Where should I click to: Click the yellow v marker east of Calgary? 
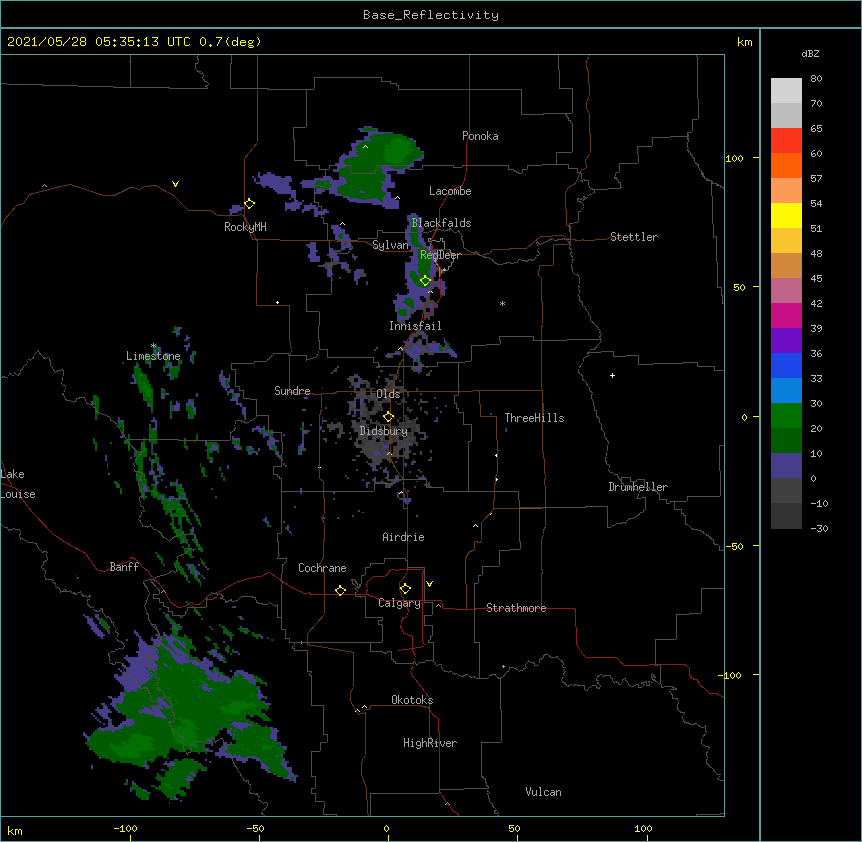(429, 584)
